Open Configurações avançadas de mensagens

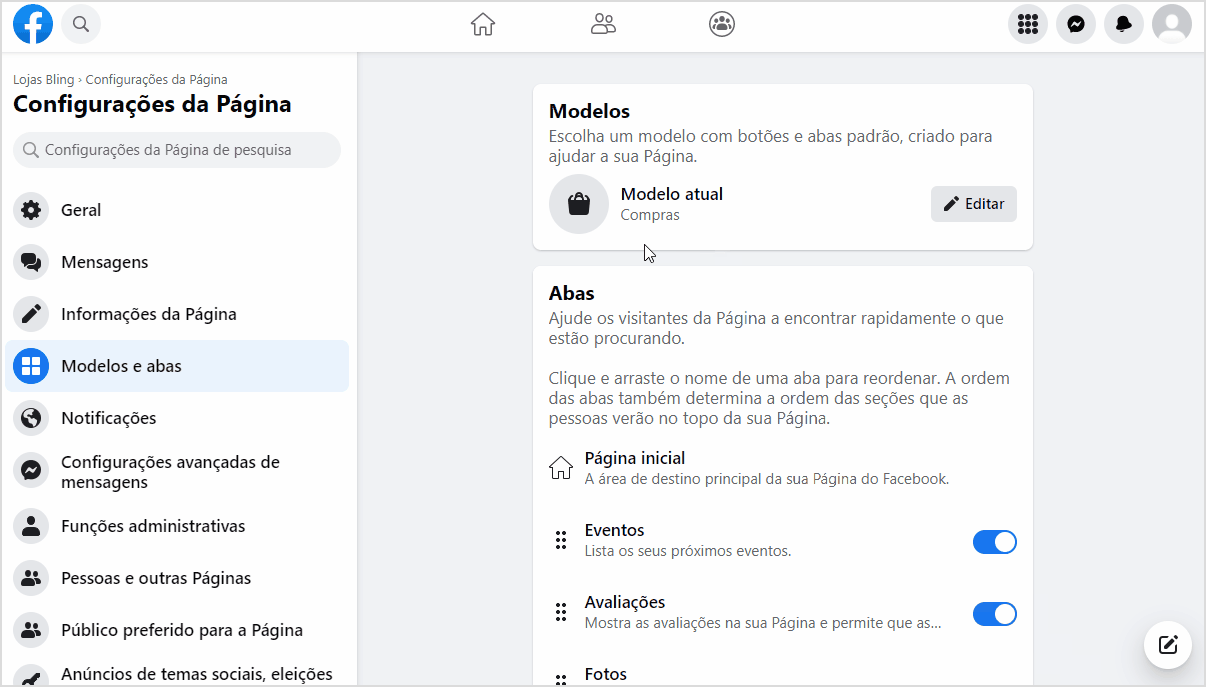[x=177, y=472]
